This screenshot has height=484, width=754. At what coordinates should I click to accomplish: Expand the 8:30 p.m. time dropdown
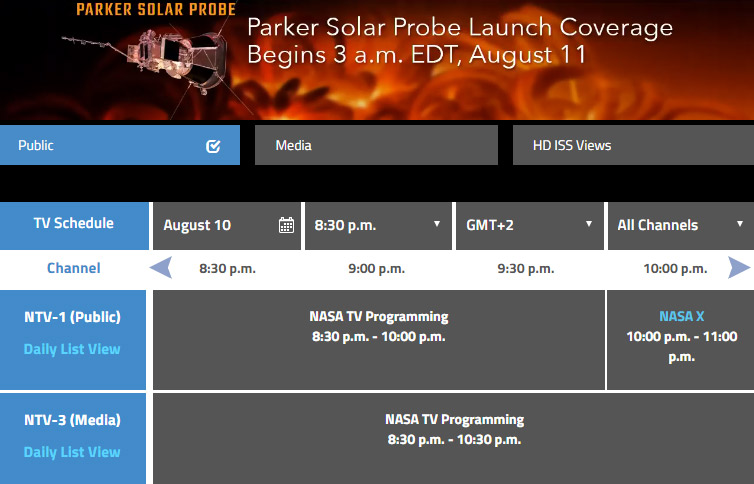378,225
